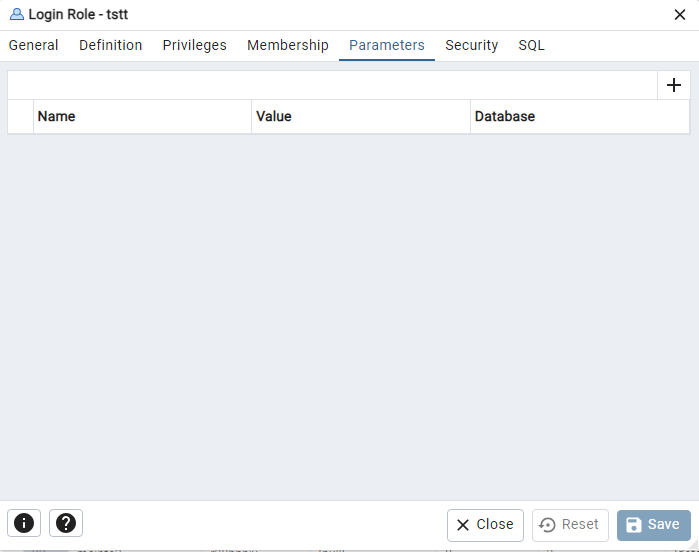Image resolution: width=699 pixels, height=552 pixels.
Task: Select the Membership tab
Action: tap(288, 45)
